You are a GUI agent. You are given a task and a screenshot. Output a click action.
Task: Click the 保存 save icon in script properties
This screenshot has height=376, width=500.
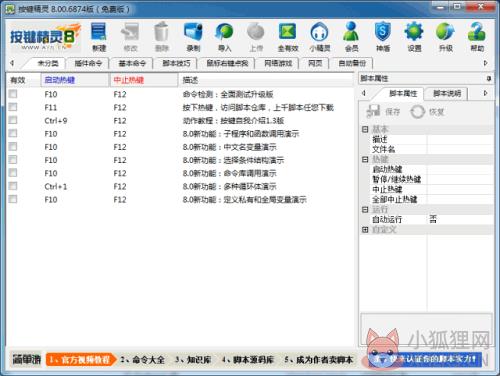click(x=383, y=112)
